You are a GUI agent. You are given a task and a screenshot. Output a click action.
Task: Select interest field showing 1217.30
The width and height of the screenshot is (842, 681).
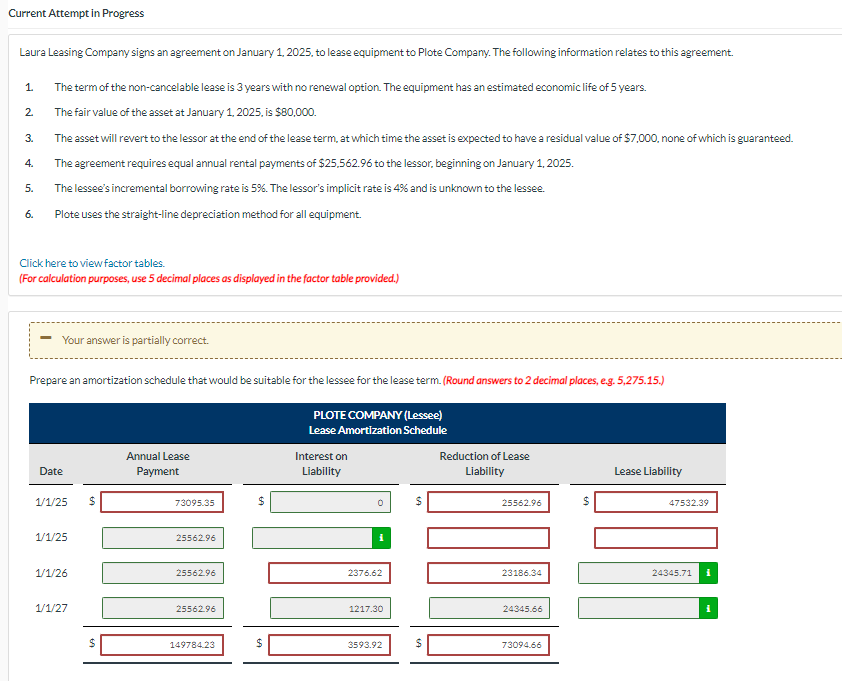pos(330,608)
